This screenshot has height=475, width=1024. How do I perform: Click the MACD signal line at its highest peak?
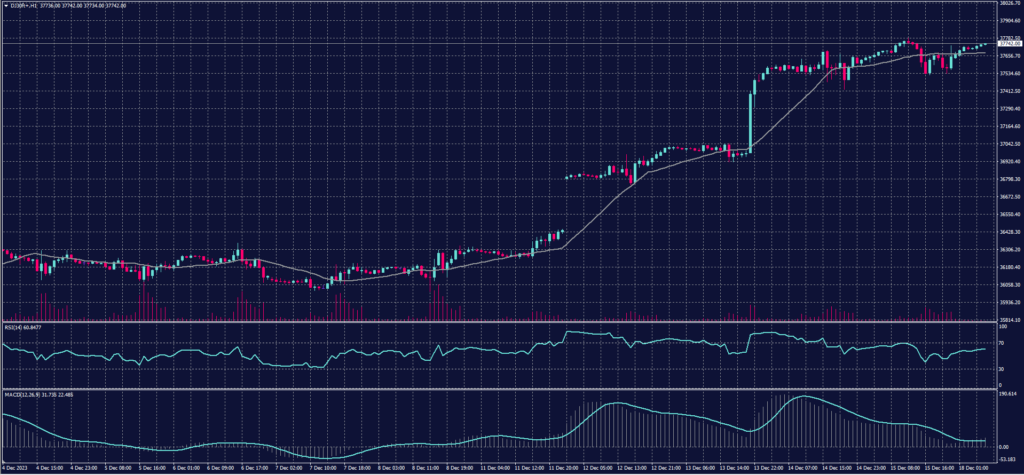point(802,397)
